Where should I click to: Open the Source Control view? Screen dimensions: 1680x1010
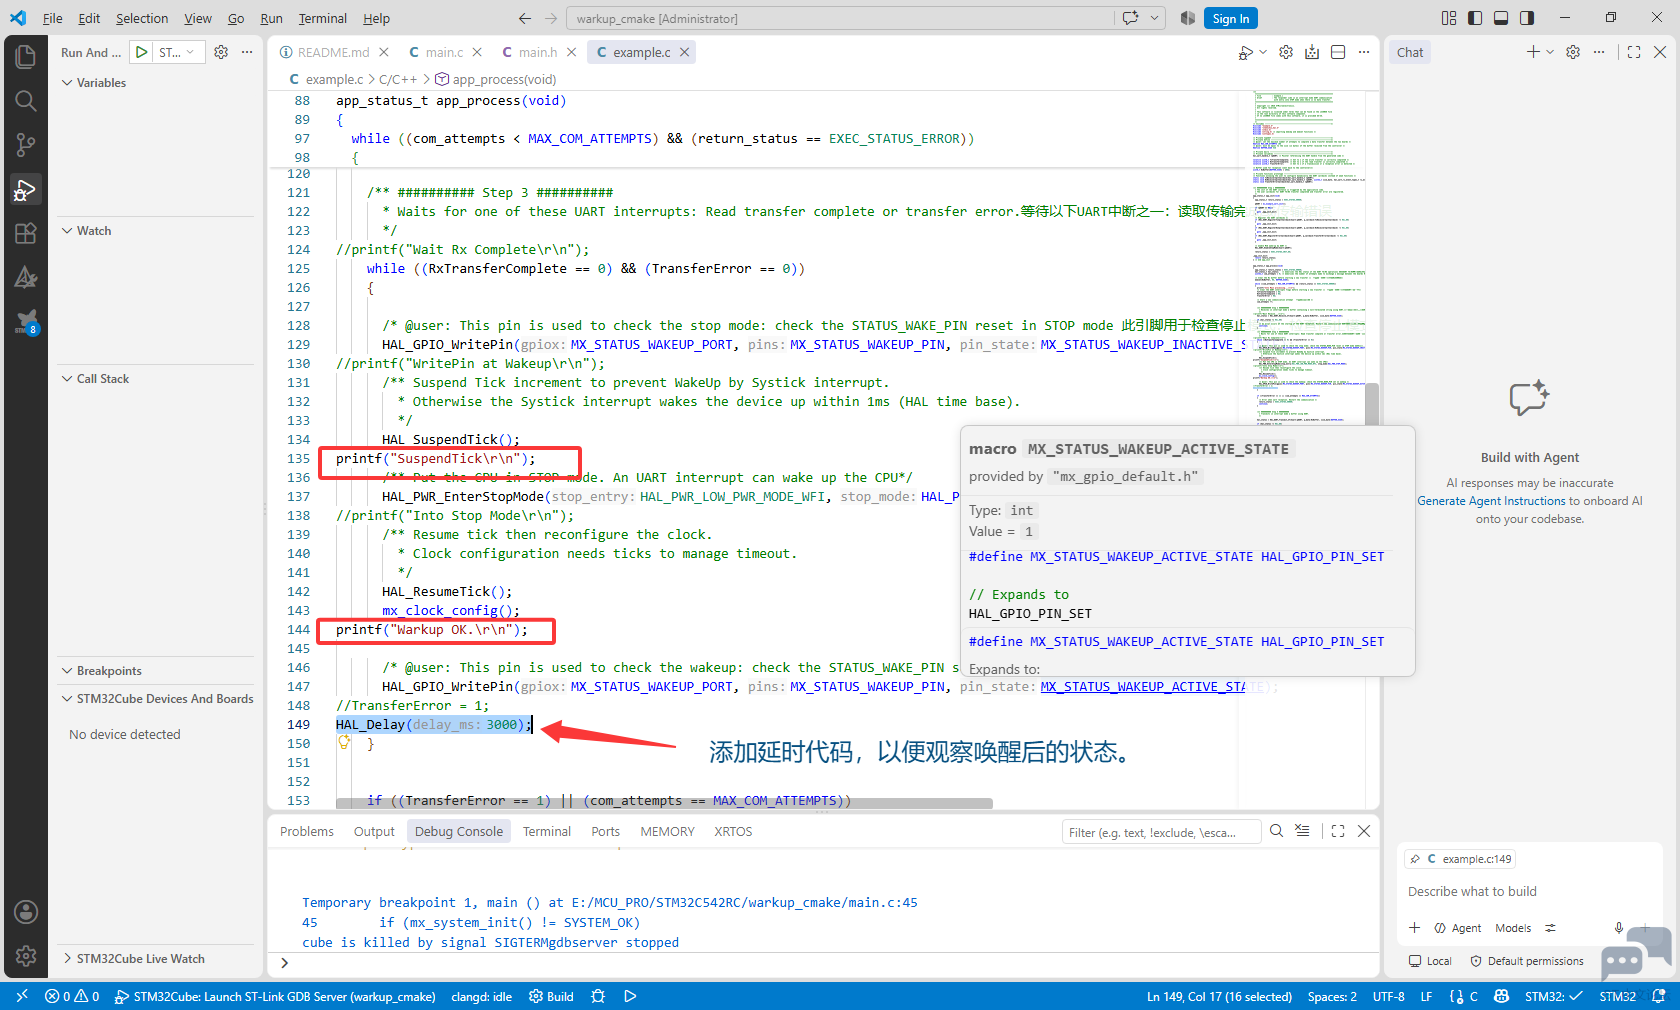coord(26,145)
